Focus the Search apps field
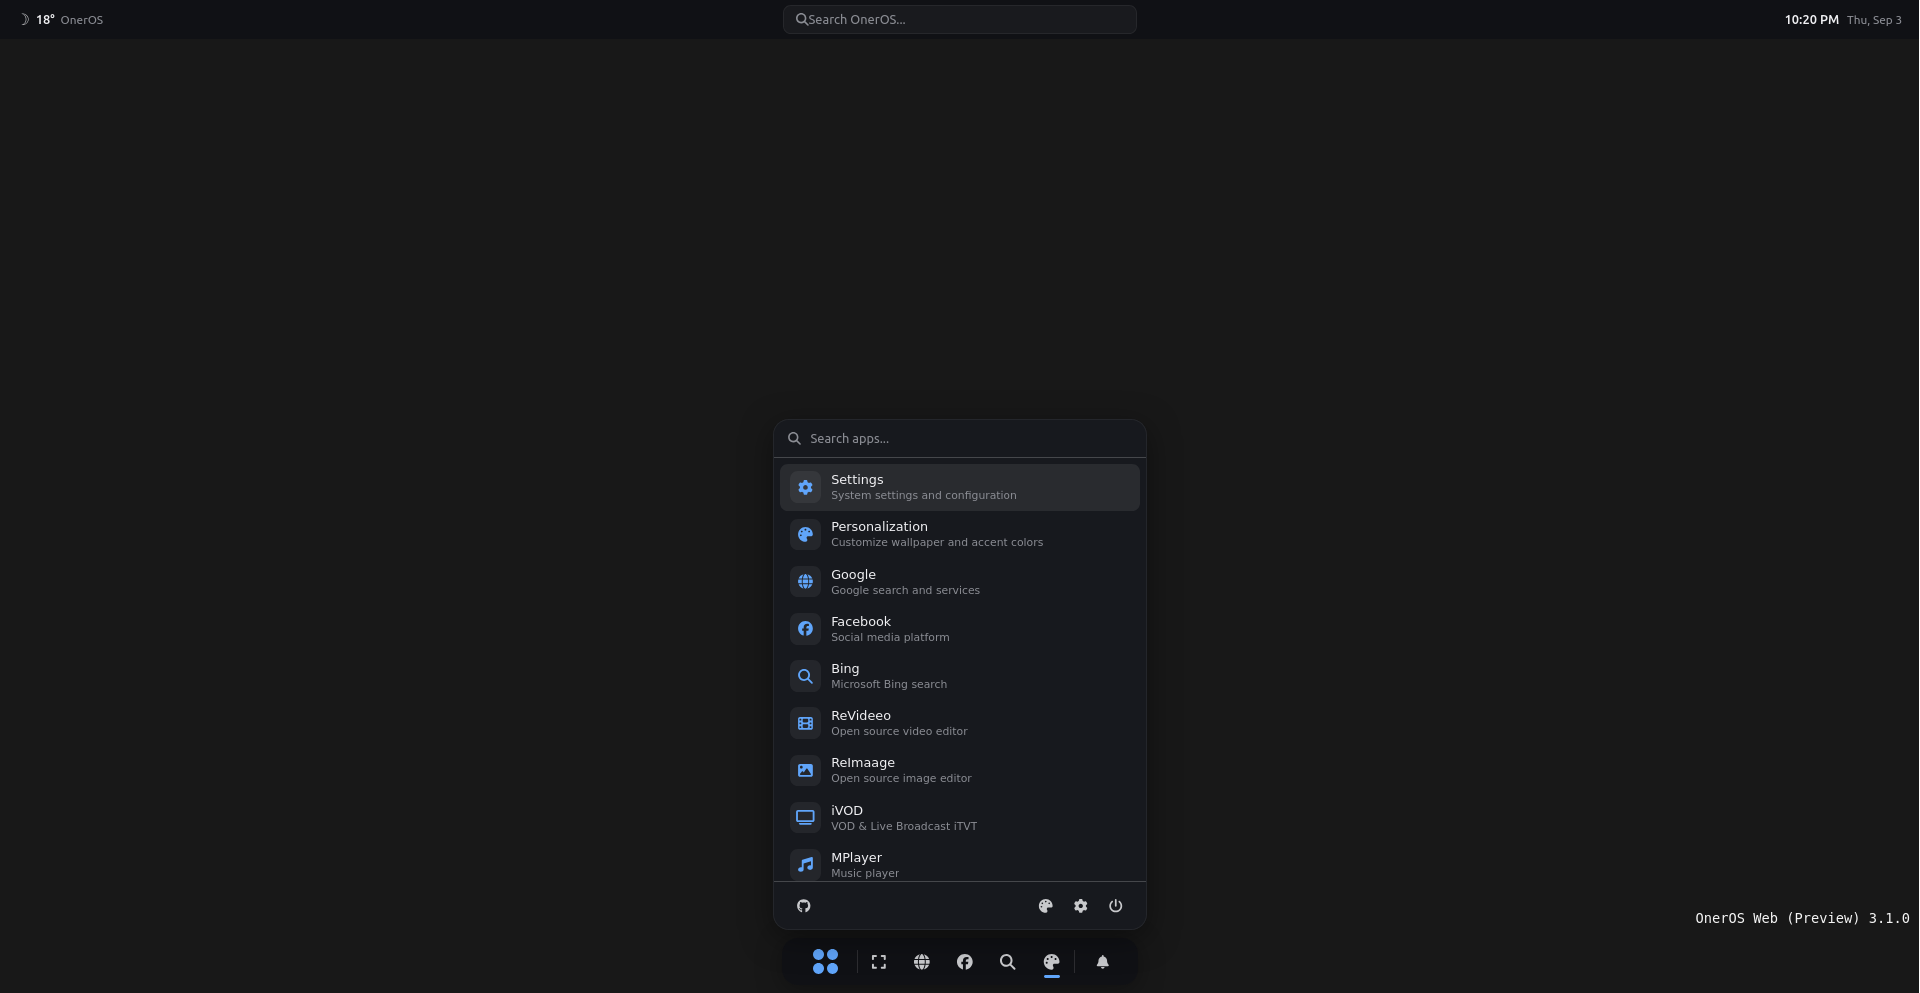The width and height of the screenshot is (1920, 993). tap(960, 439)
